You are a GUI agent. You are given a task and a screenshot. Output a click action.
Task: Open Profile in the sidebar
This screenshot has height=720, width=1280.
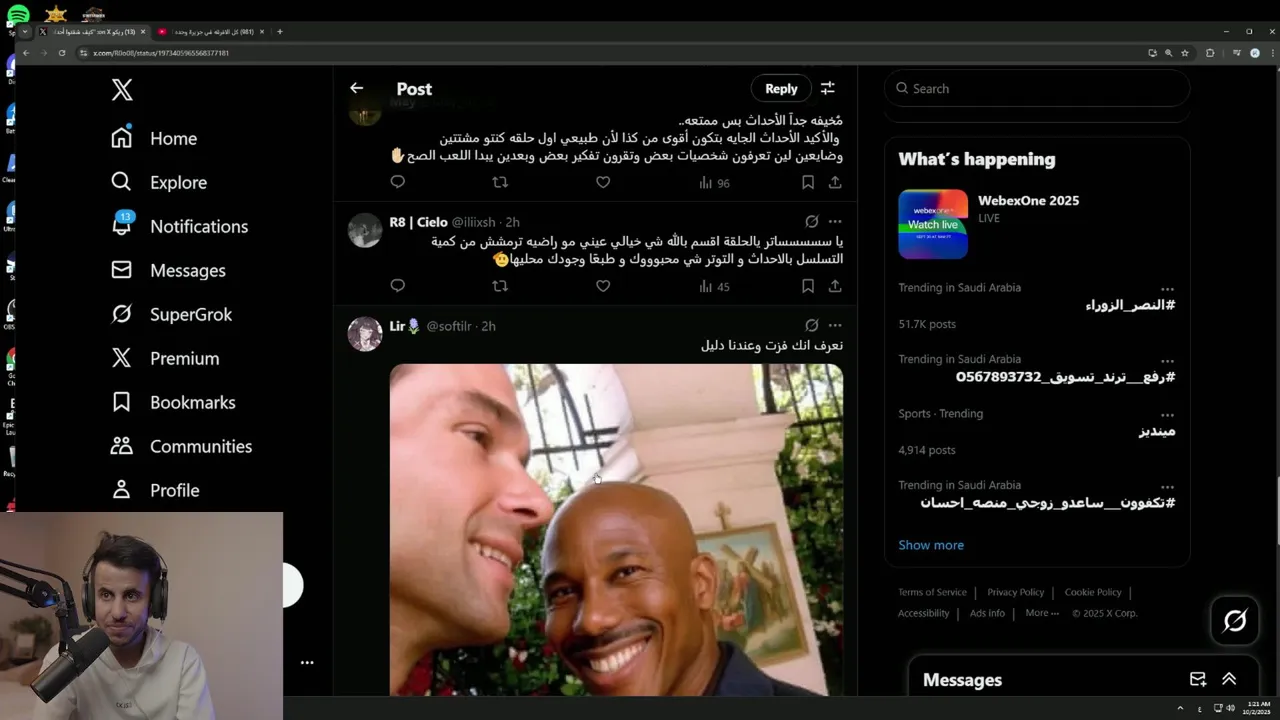click(x=155, y=490)
